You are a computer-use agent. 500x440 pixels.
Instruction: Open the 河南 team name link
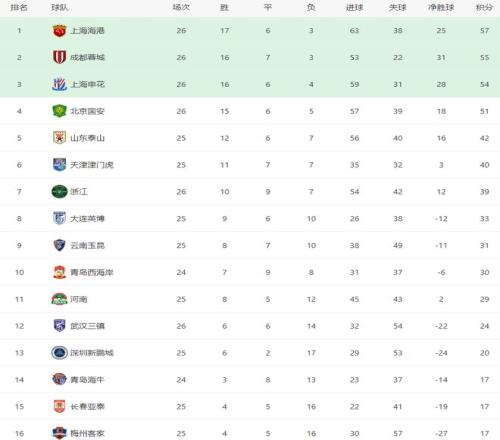pos(79,299)
